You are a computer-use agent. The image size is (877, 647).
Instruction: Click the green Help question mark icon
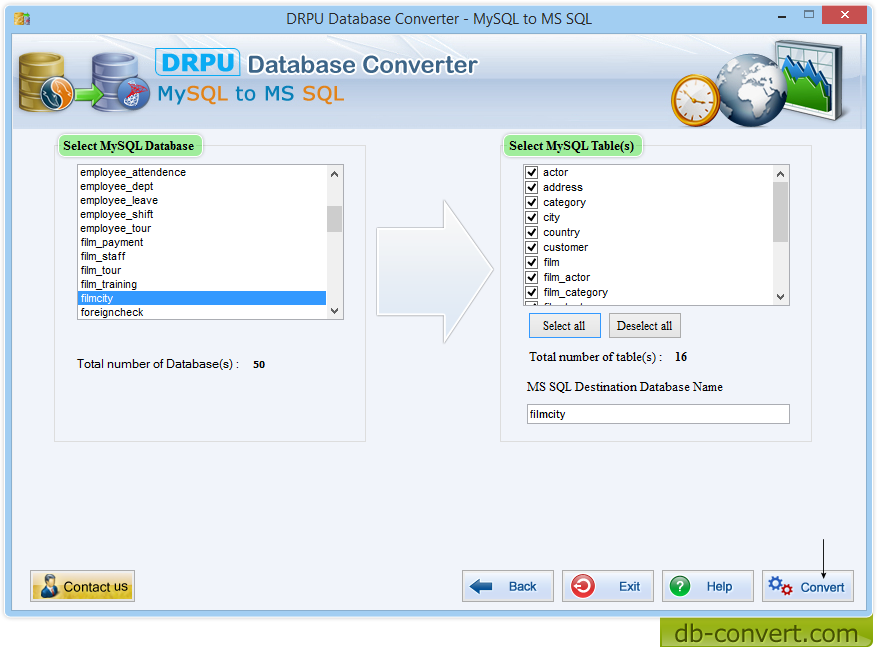(x=680, y=586)
